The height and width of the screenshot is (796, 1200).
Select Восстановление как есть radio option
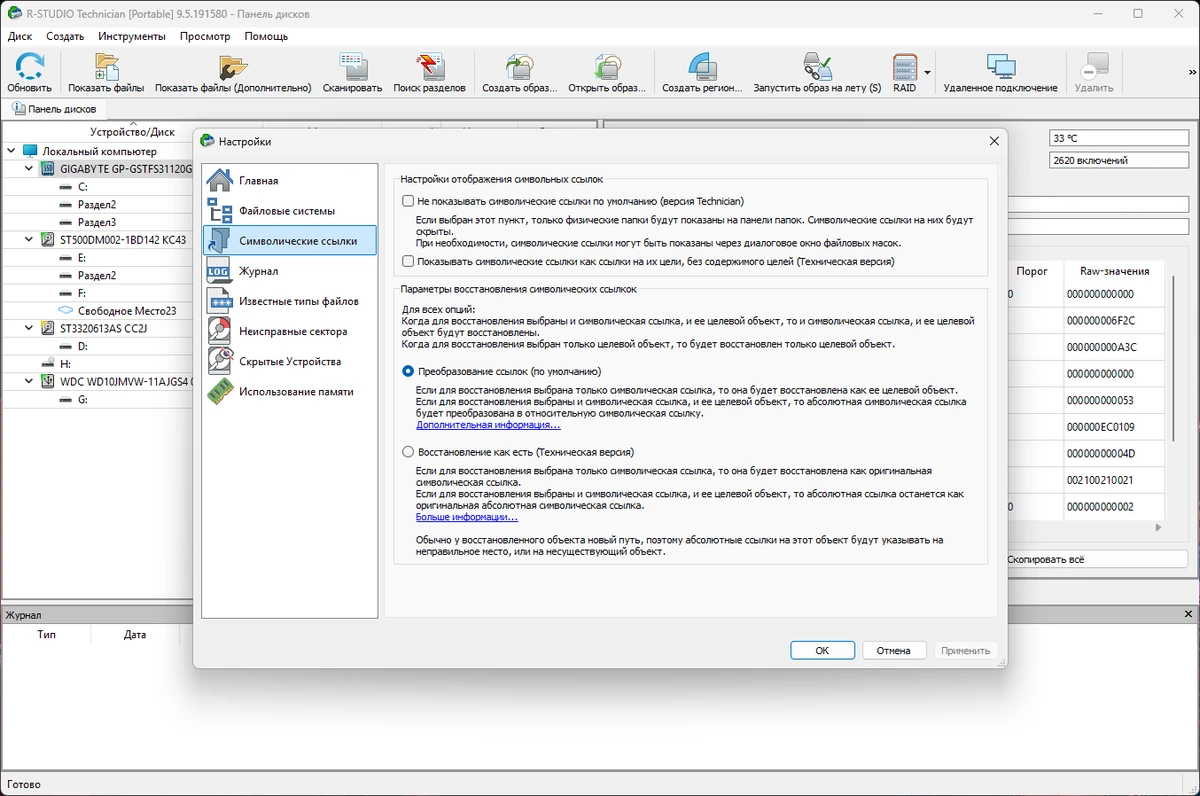coord(407,452)
